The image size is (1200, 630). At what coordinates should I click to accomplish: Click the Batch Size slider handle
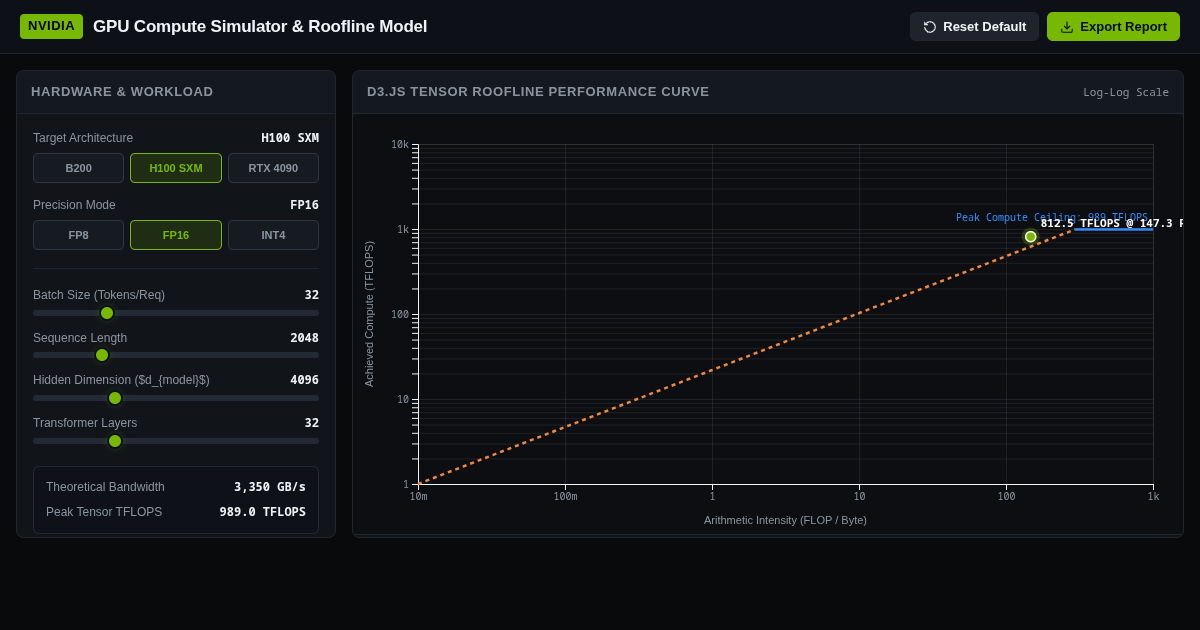[x=107, y=313]
